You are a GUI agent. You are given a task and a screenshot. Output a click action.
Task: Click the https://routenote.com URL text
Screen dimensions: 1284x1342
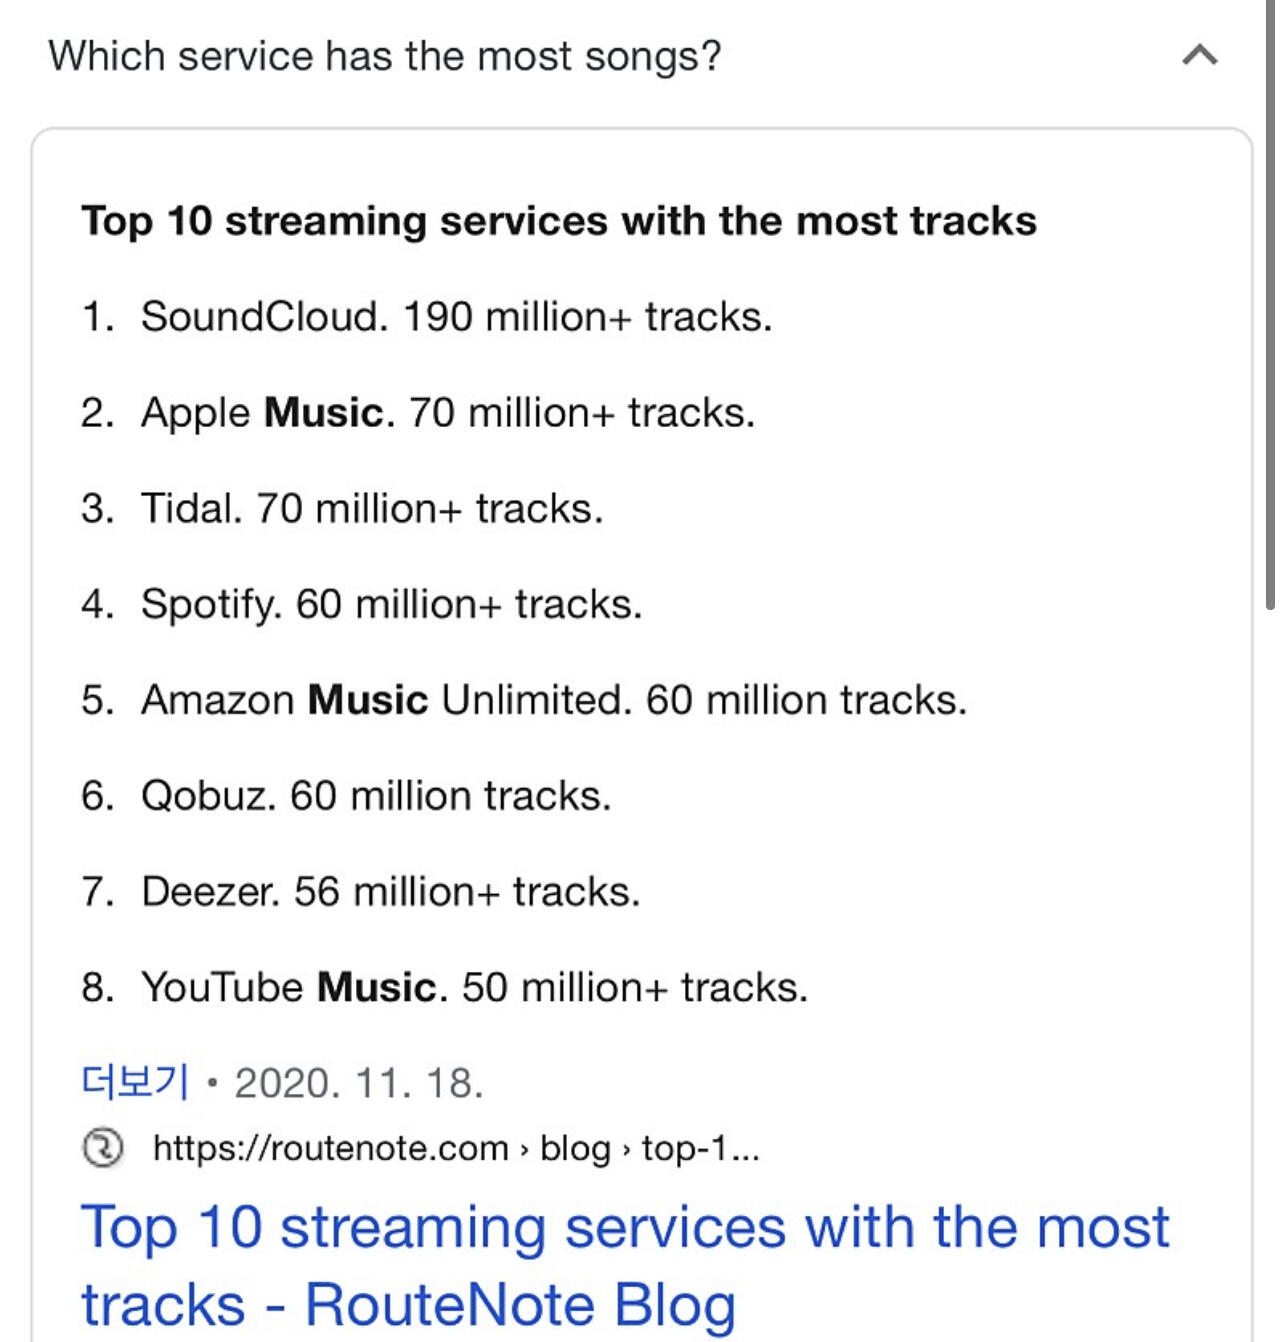tap(330, 1148)
